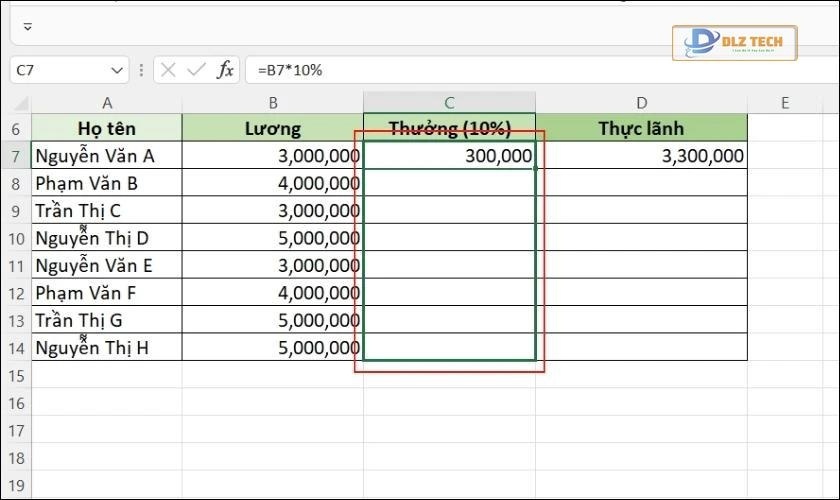This screenshot has height=500, width=840.
Task: Click the 'Họ tên' header cell
Action: [x=107, y=128]
